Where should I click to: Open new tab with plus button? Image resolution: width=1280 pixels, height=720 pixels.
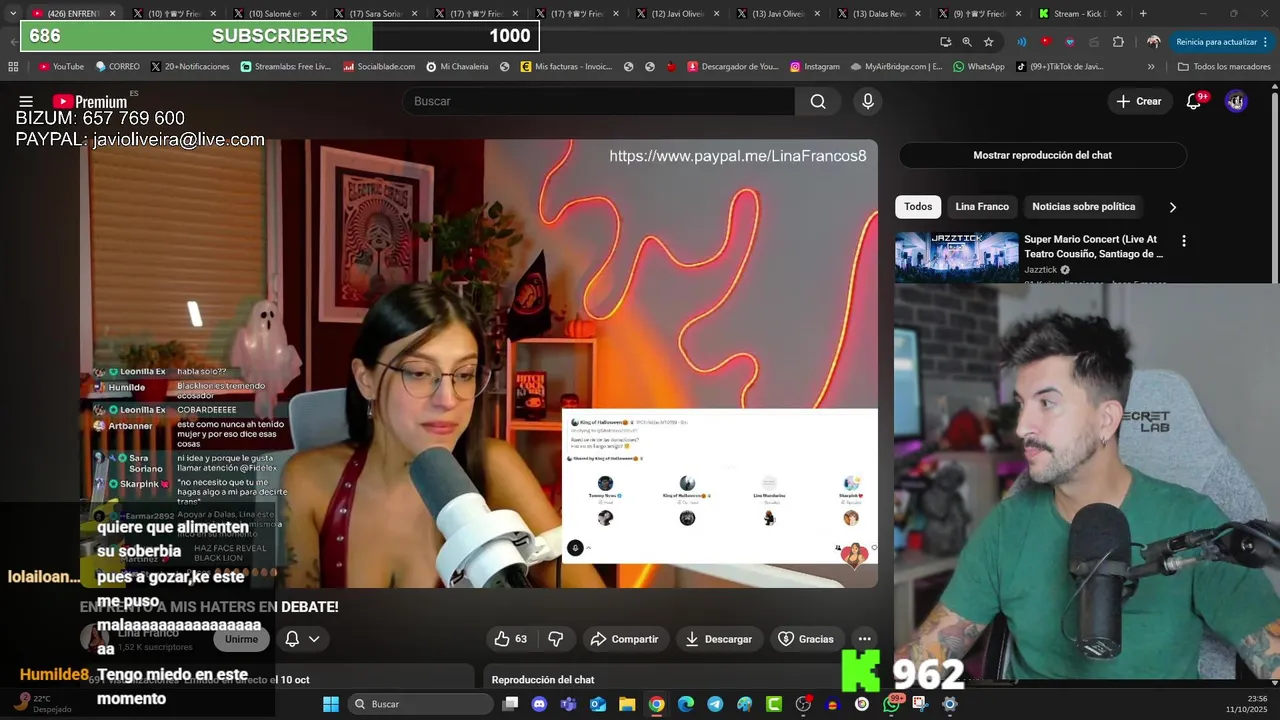pos(1143,13)
